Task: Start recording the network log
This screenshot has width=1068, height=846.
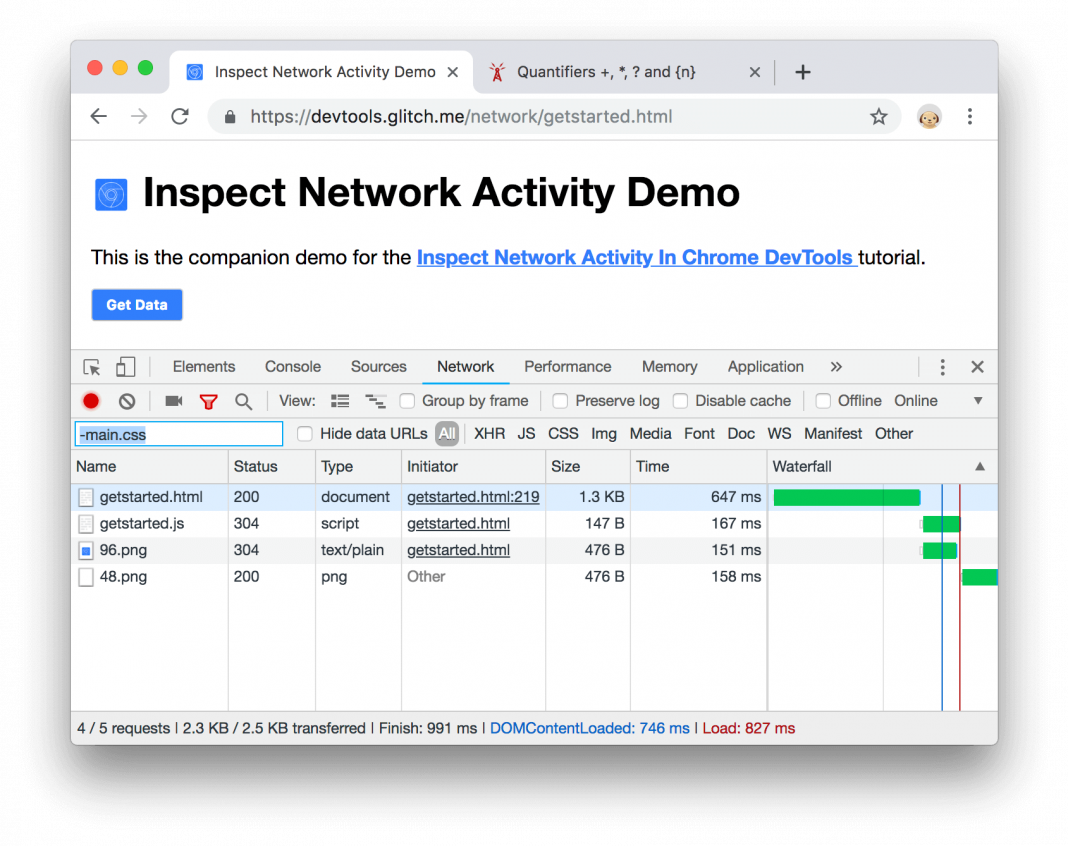Action: (x=90, y=400)
